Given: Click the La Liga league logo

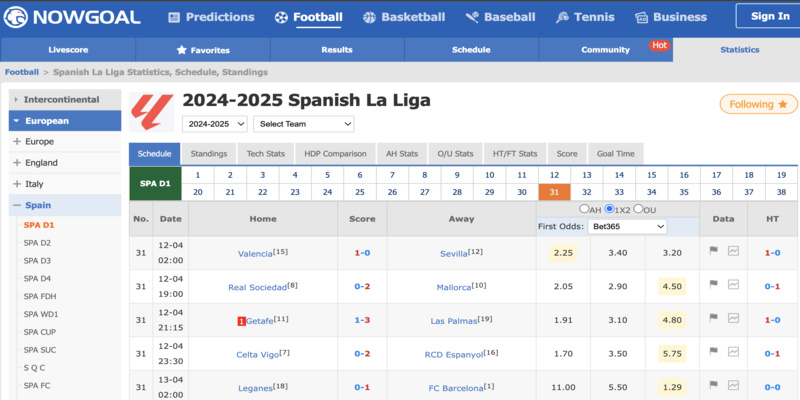Looking at the screenshot, I should click(x=151, y=109).
